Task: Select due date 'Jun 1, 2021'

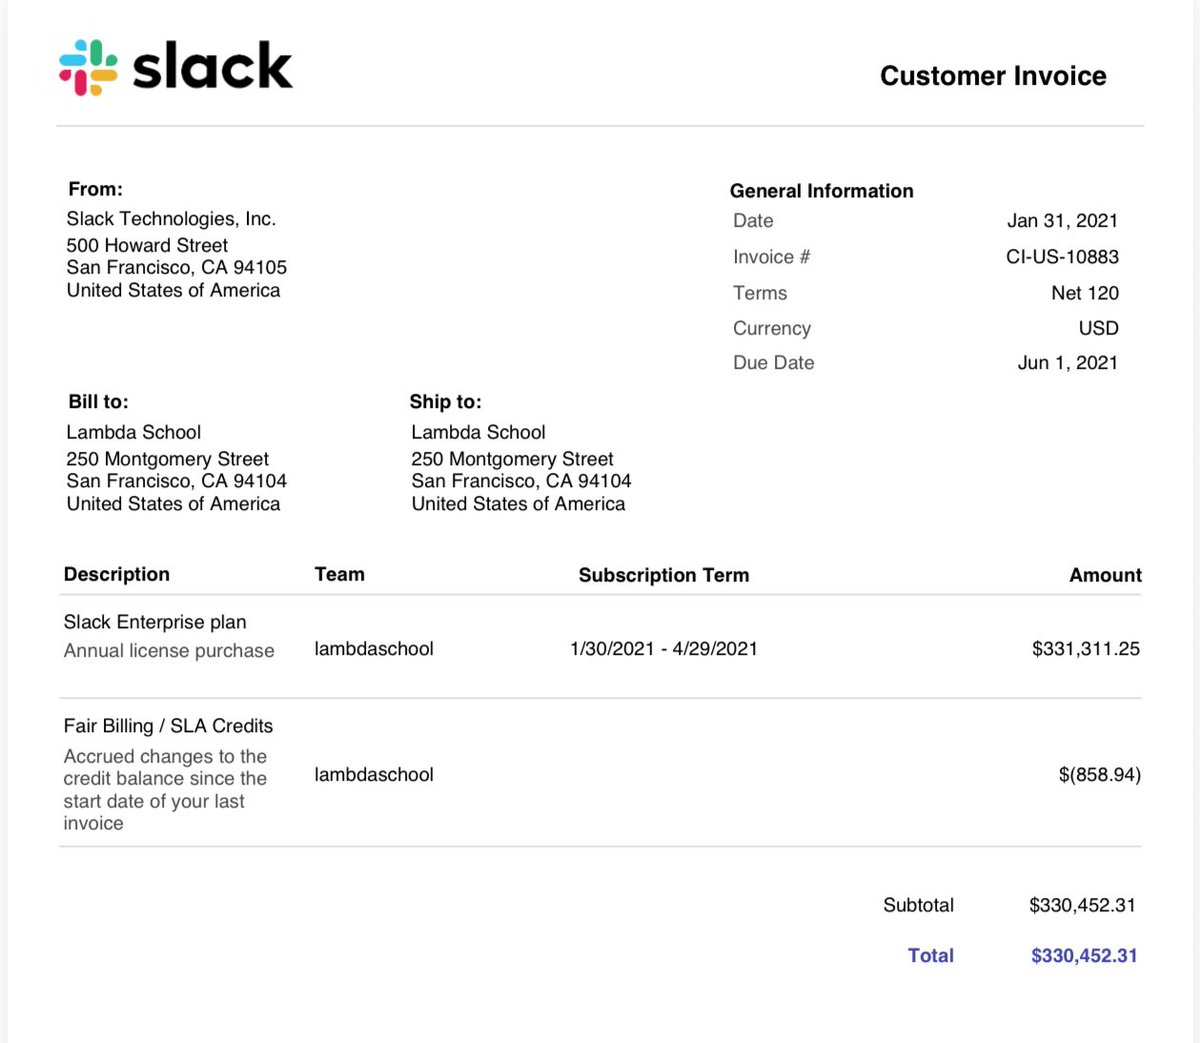Action: [x=1068, y=363]
